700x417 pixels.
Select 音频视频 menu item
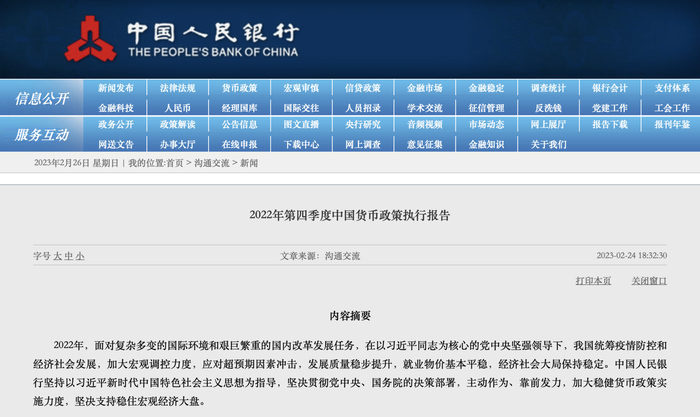[x=425, y=124]
